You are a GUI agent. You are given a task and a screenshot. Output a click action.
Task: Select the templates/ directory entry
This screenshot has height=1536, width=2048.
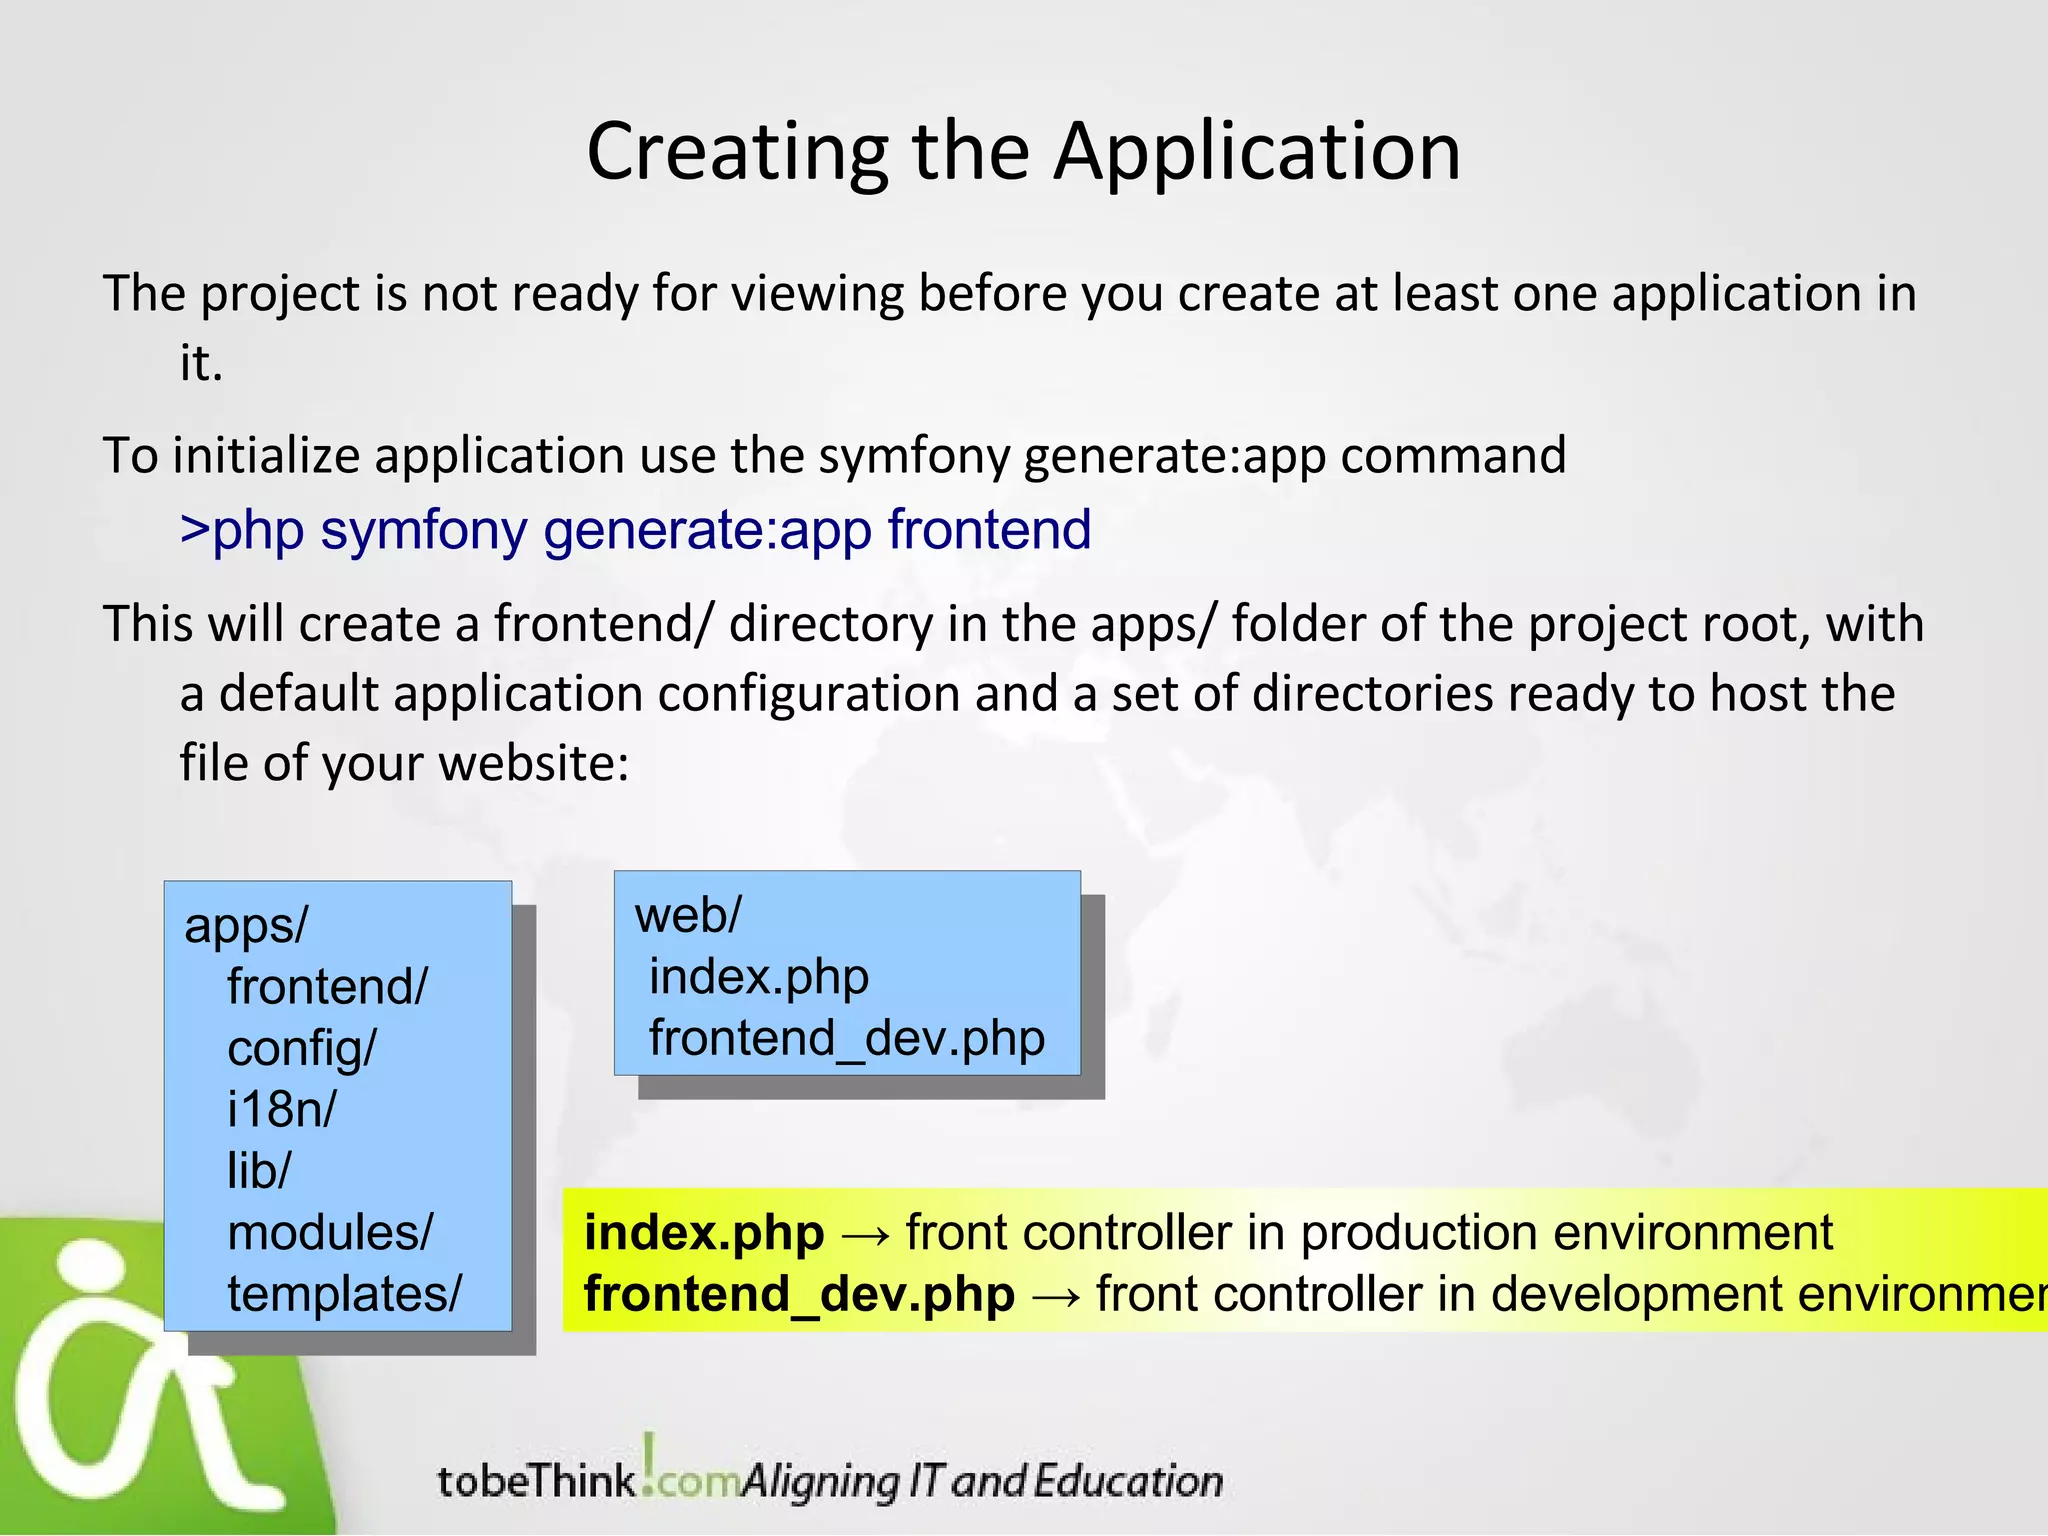coord(344,1294)
